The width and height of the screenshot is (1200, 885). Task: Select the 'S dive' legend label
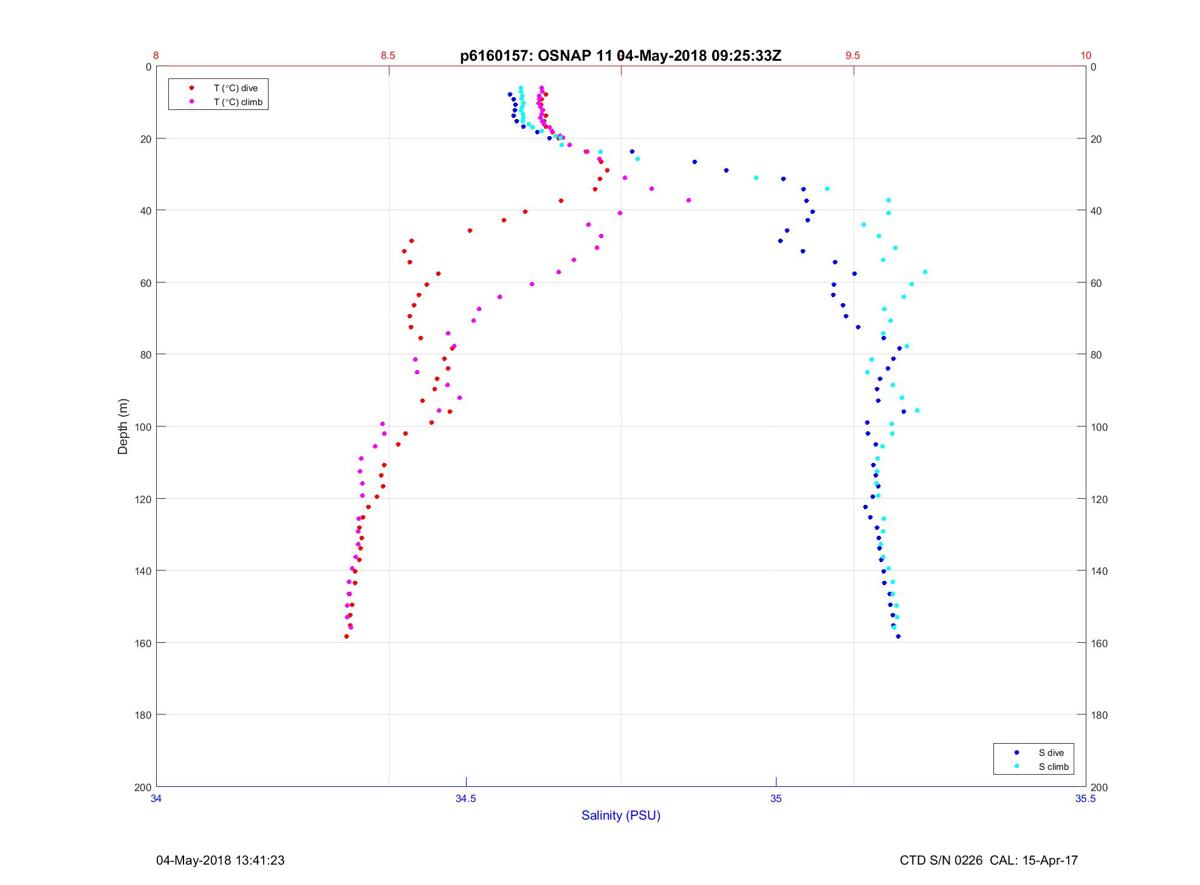click(1050, 752)
